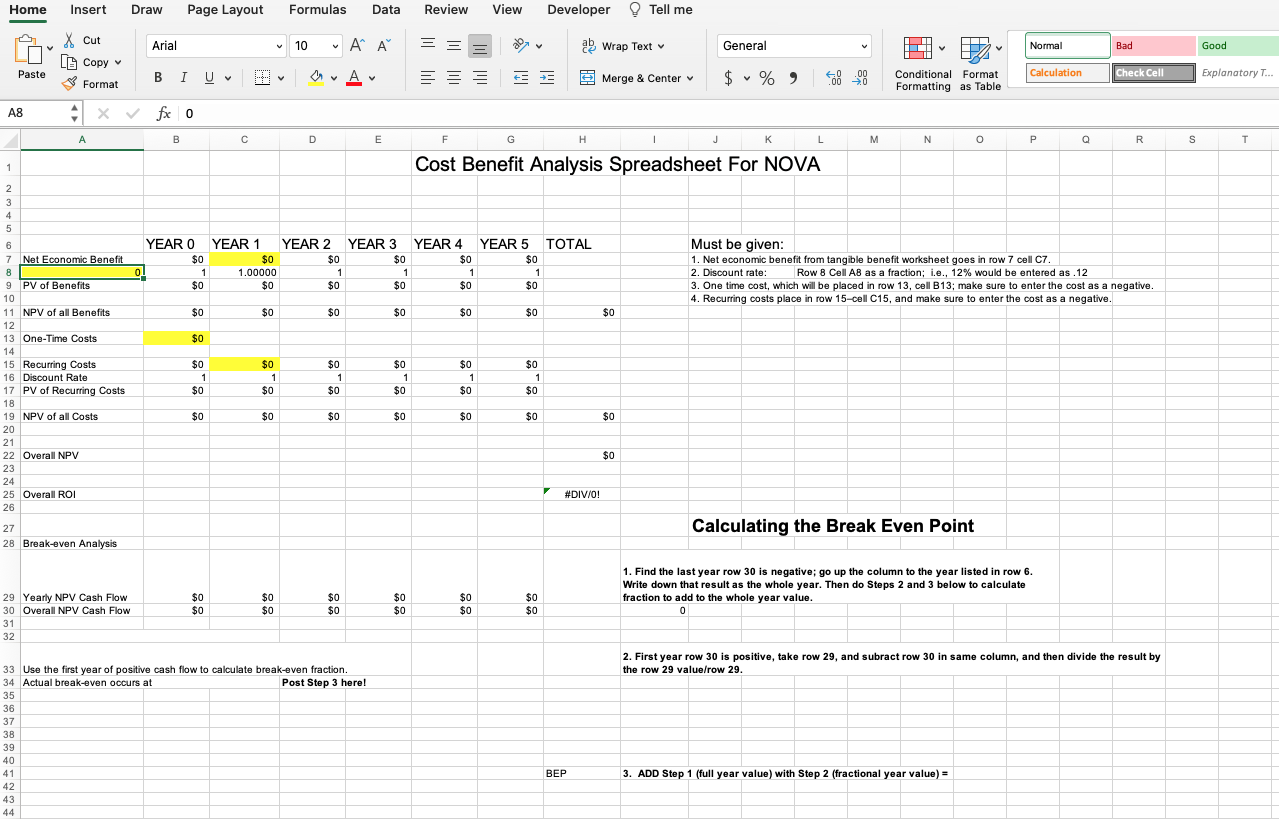Copy the selected cell
1279x819 pixels.
pos(87,62)
